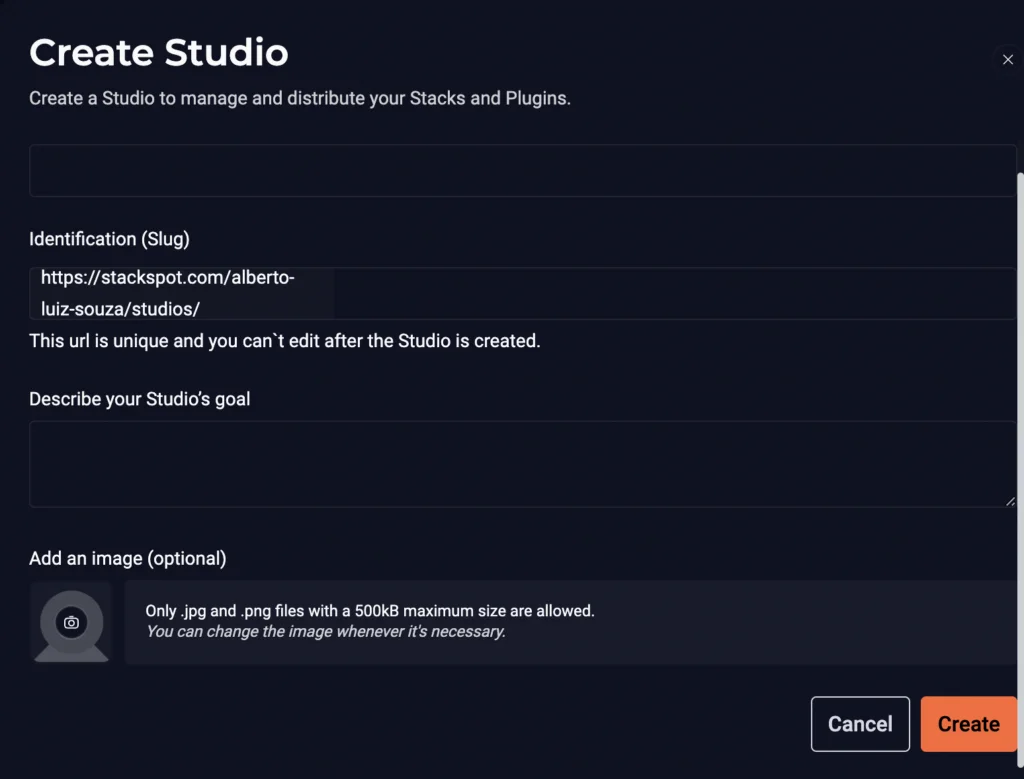Click the stackspot.com URL prefix text
Image resolution: width=1024 pixels, height=779 pixels.
click(168, 293)
